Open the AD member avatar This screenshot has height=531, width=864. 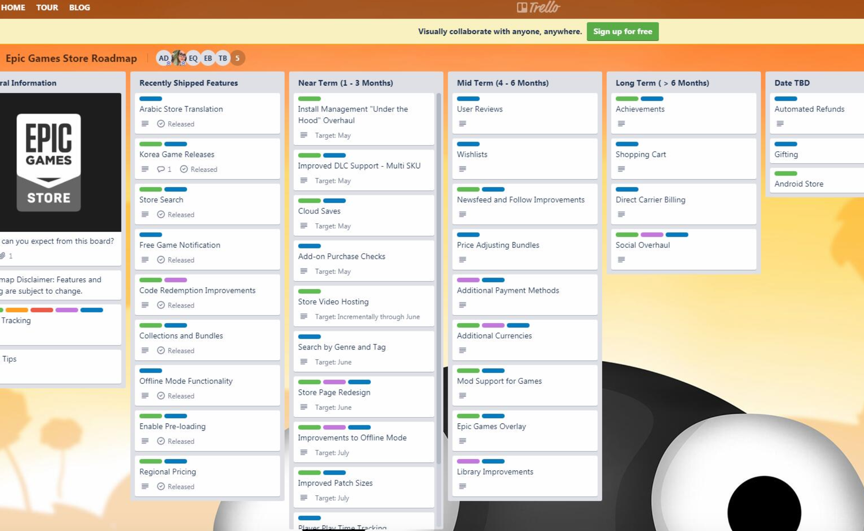point(164,58)
